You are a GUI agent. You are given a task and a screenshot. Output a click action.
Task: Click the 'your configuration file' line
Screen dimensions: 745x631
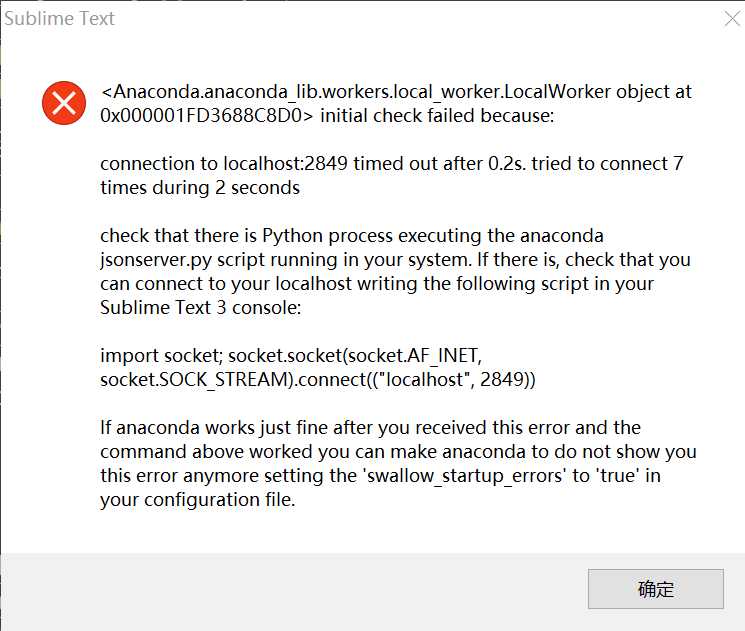point(198,500)
